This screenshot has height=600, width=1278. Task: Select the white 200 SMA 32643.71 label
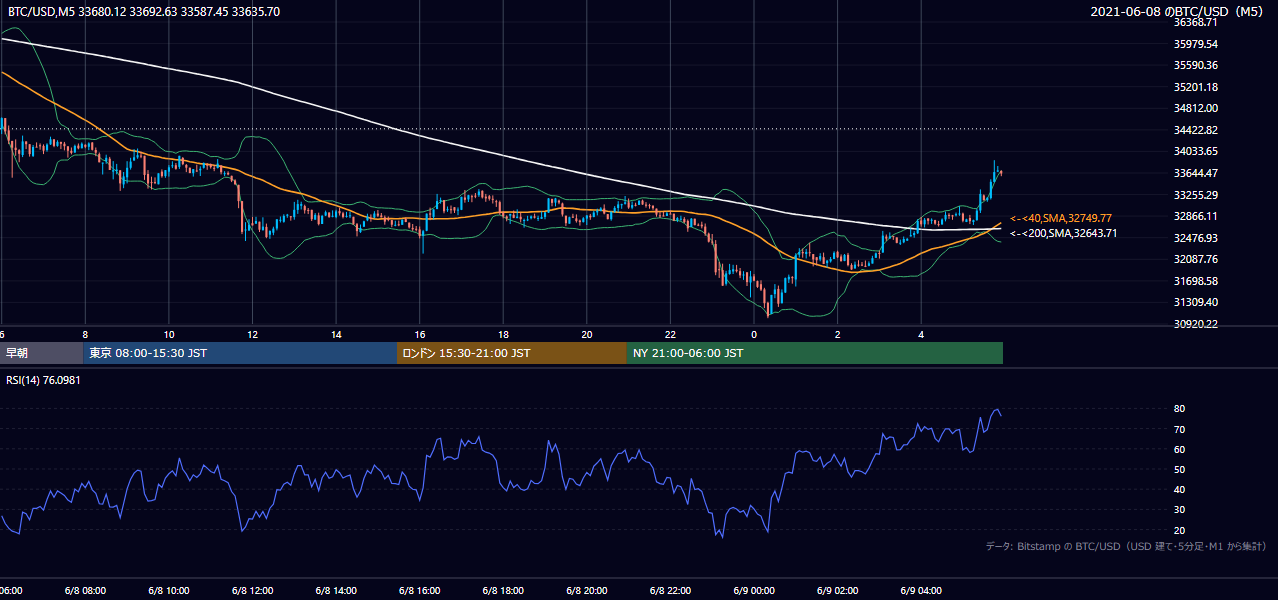point(1064,233)
